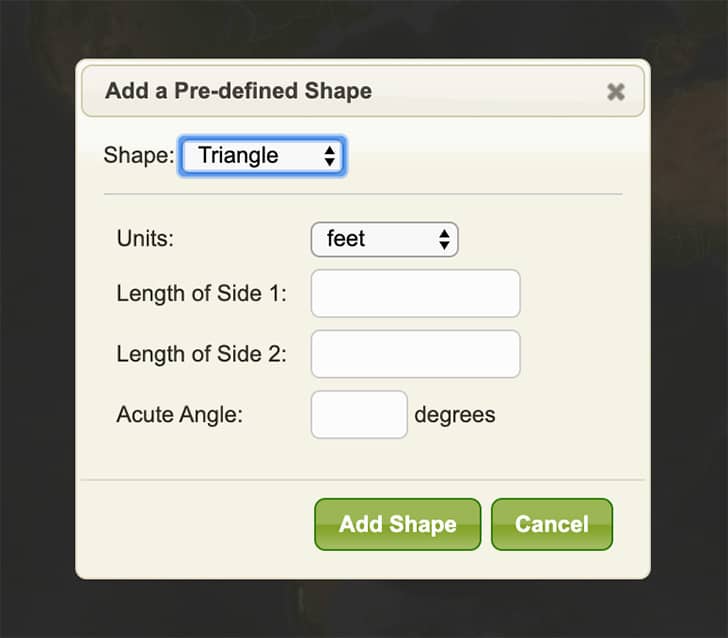Click the 'Acute Angle:' label
Screen dimensions: 728x638
click(x=180, y=415)
